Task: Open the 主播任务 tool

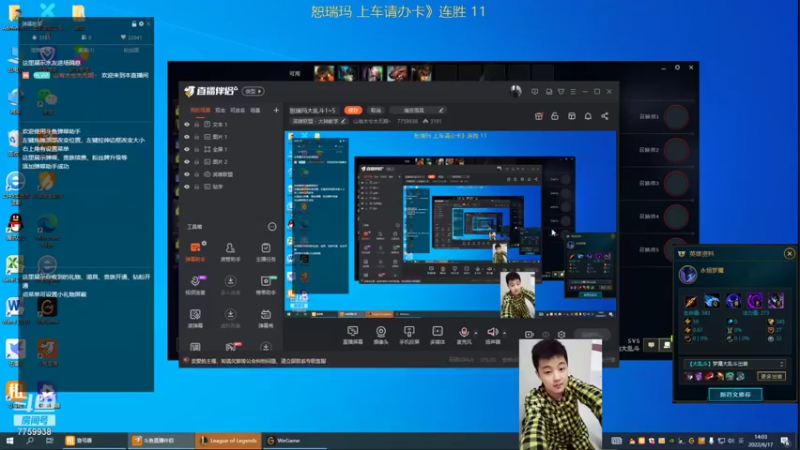Action: pos(266,252)
